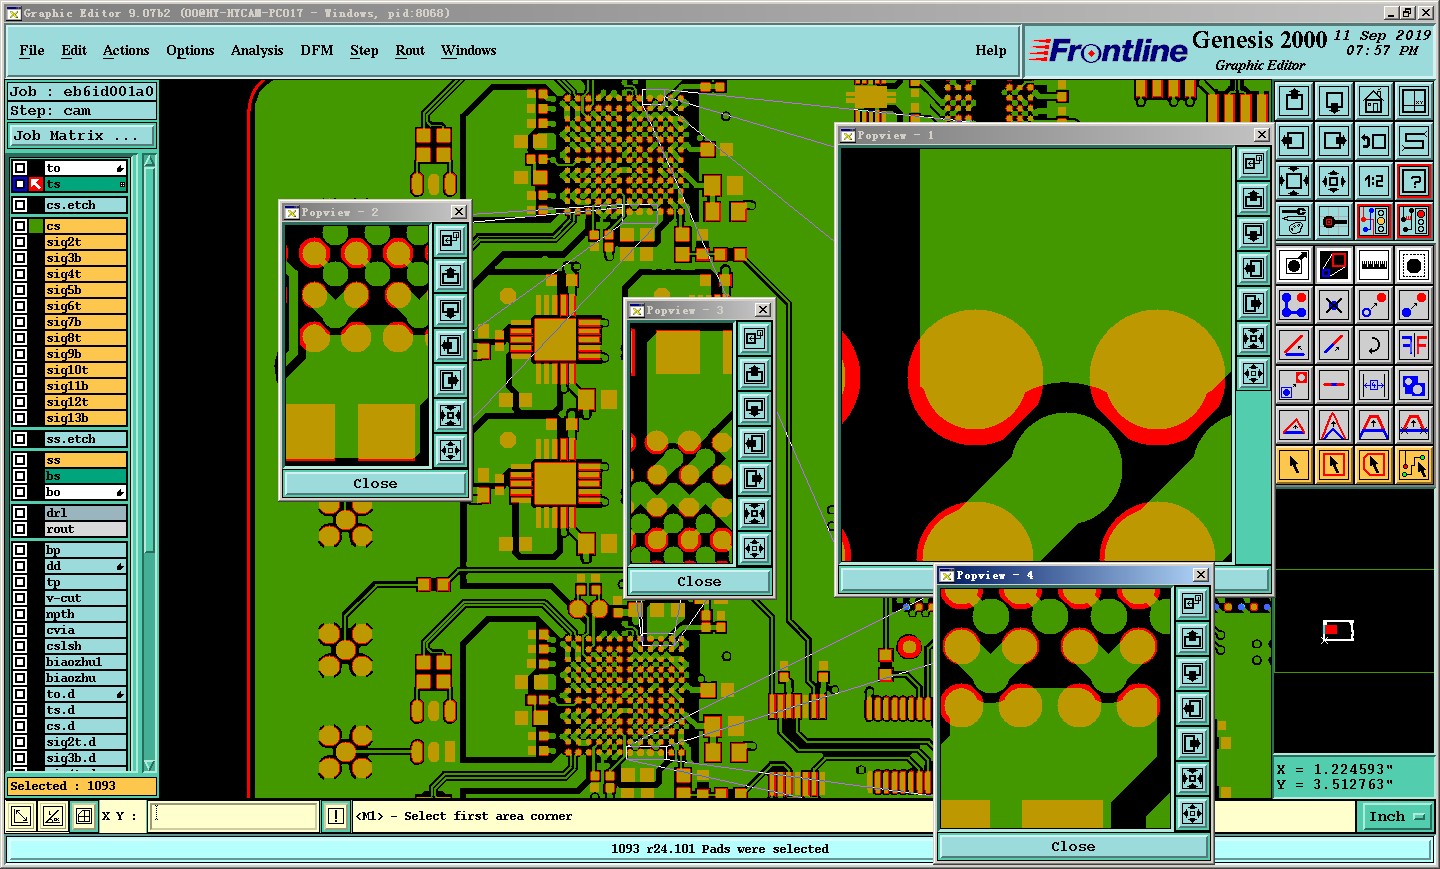Select the 'cvia' layer name
This screenshot has height=869, width=1440.
click(86, 630)
